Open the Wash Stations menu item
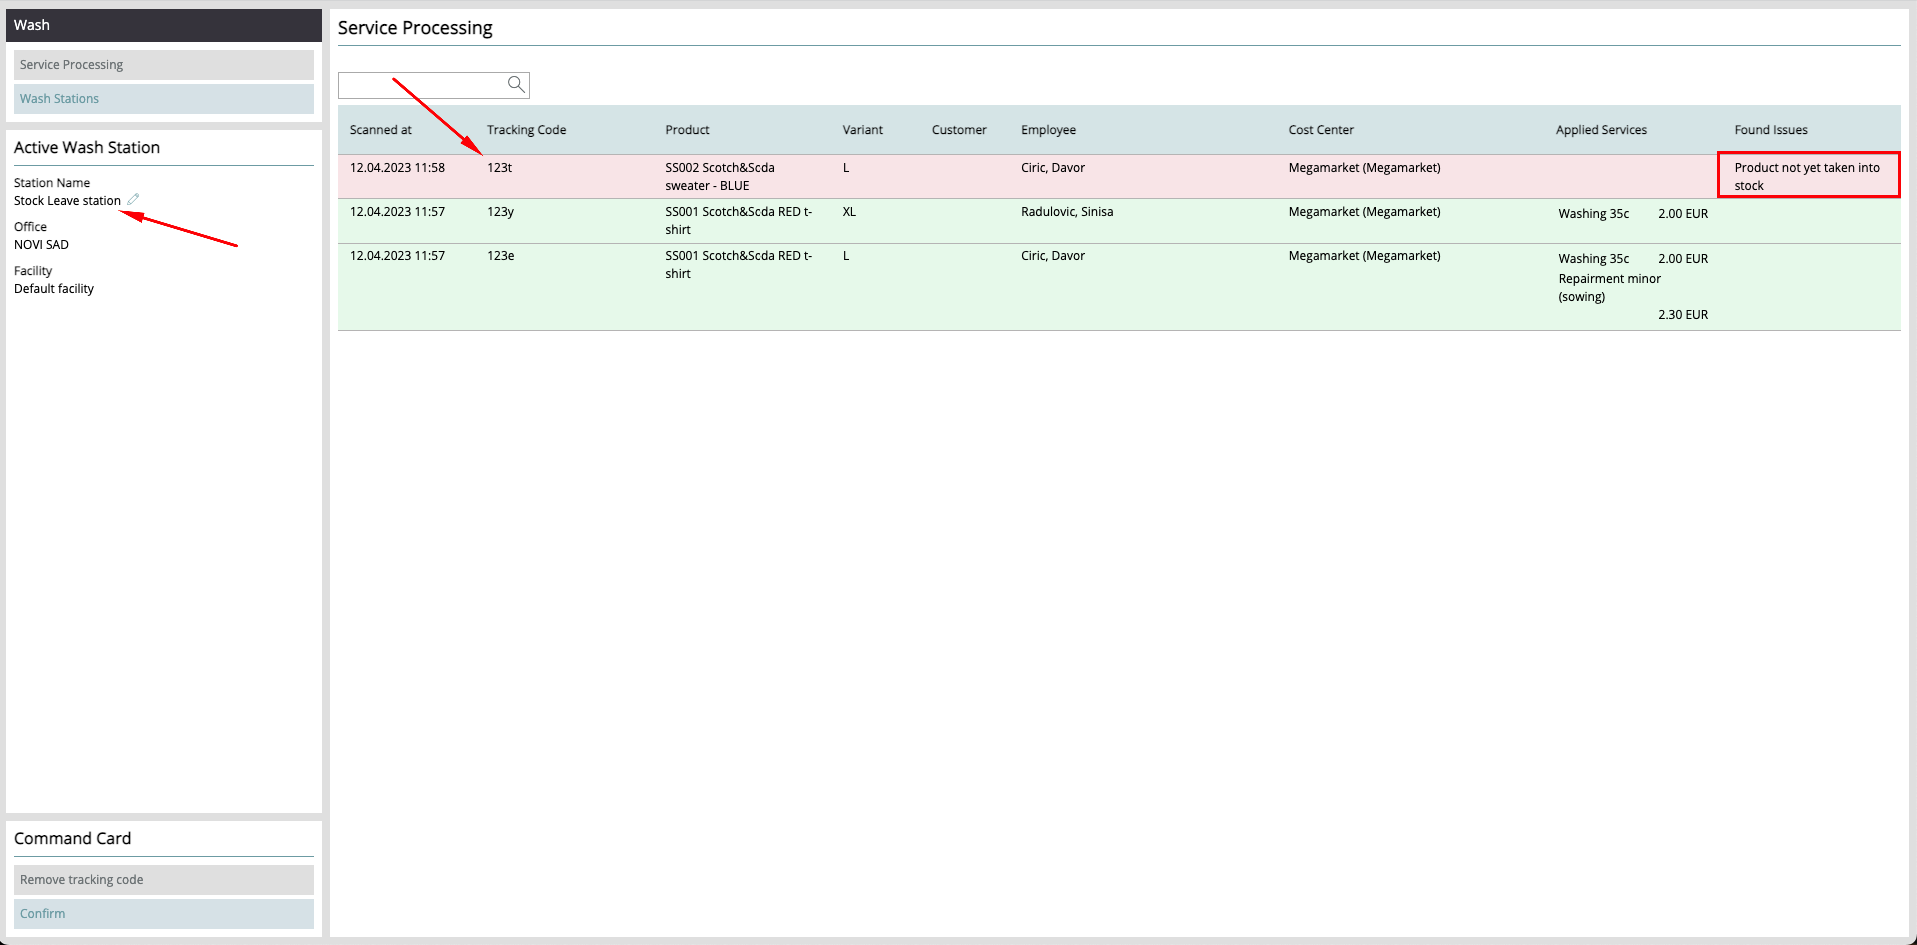This screenshot has width=1917, height=945. click(164, 99)
